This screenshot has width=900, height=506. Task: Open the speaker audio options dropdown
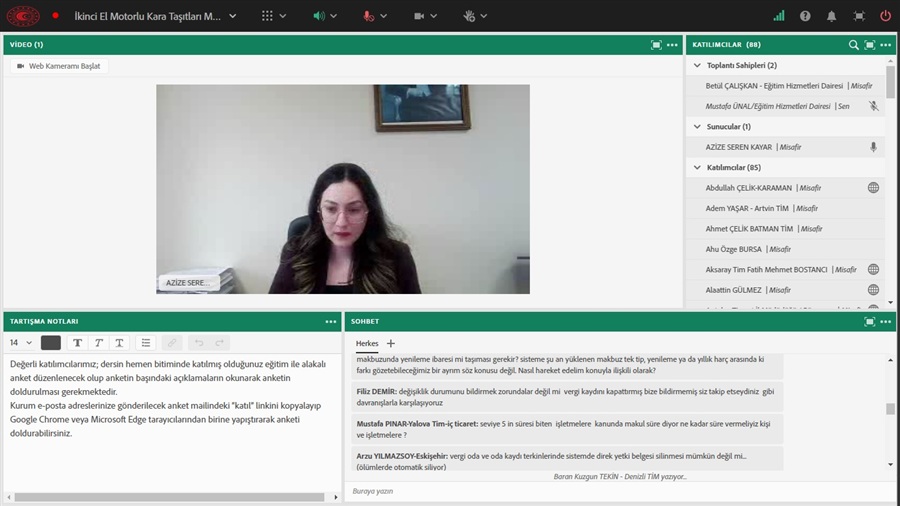[333, 16]
